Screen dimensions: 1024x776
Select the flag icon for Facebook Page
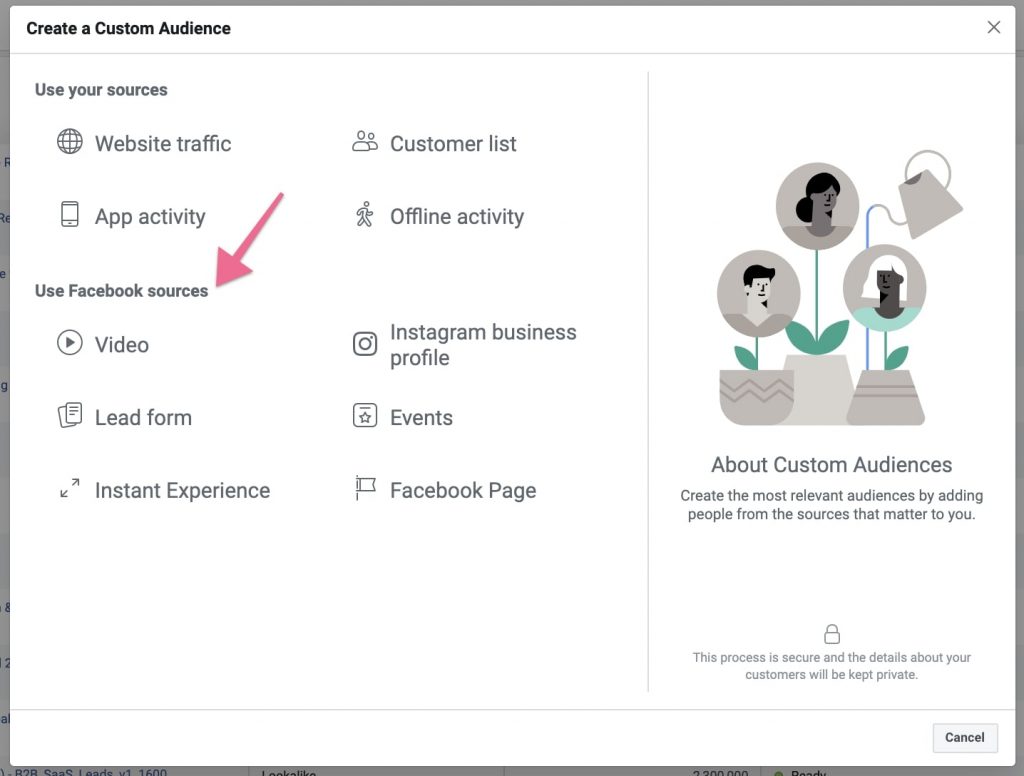pos(365,489)
